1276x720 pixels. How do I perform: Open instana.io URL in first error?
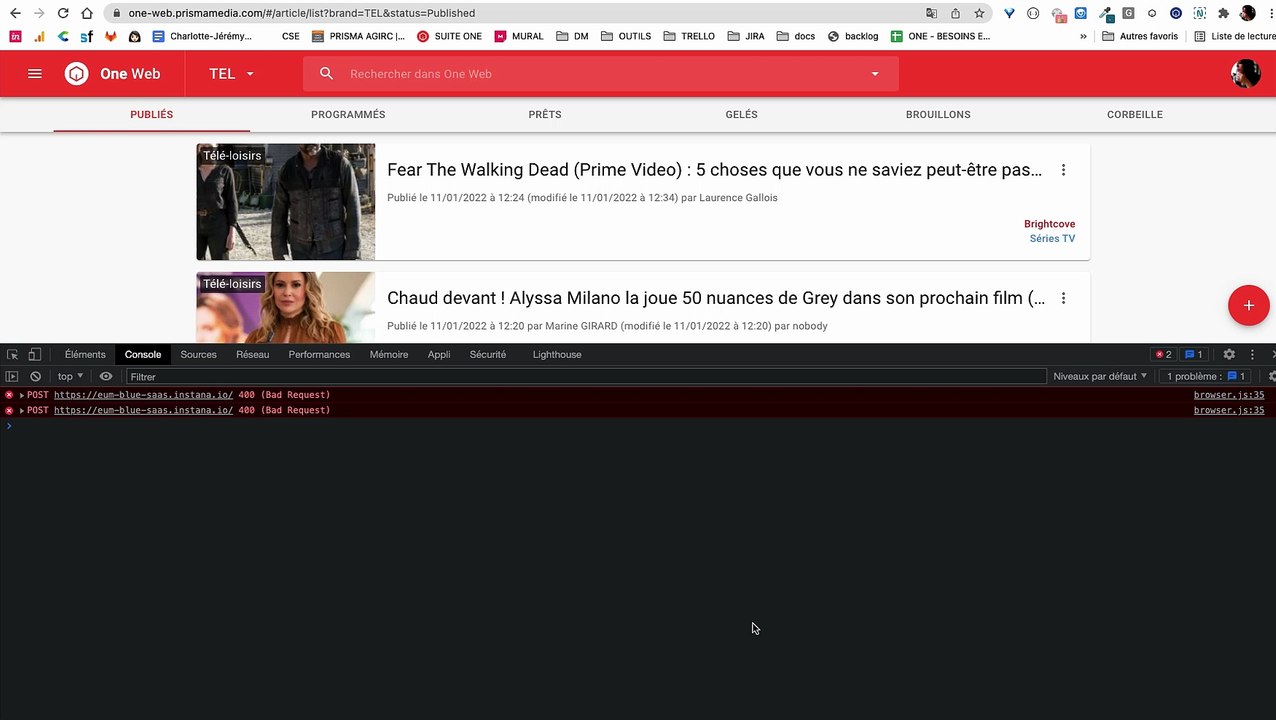[x=143, y=395]
